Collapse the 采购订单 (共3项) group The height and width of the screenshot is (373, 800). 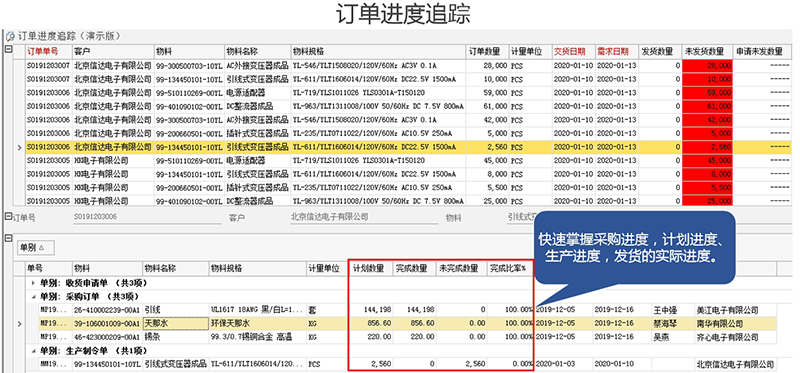34,296
